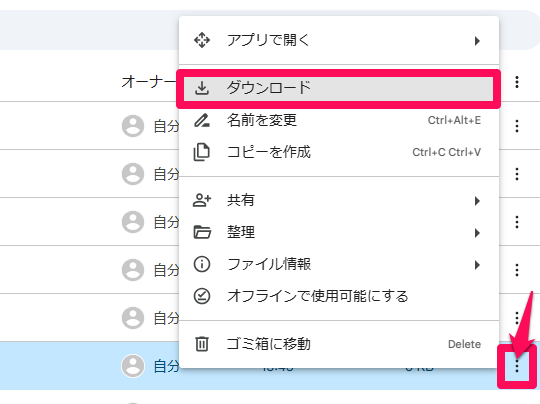Image resolution: width=540 pixels, height=404 pixels.
Task: Select ダウンロード in the context menu
Action: click(x=339, y=89)
